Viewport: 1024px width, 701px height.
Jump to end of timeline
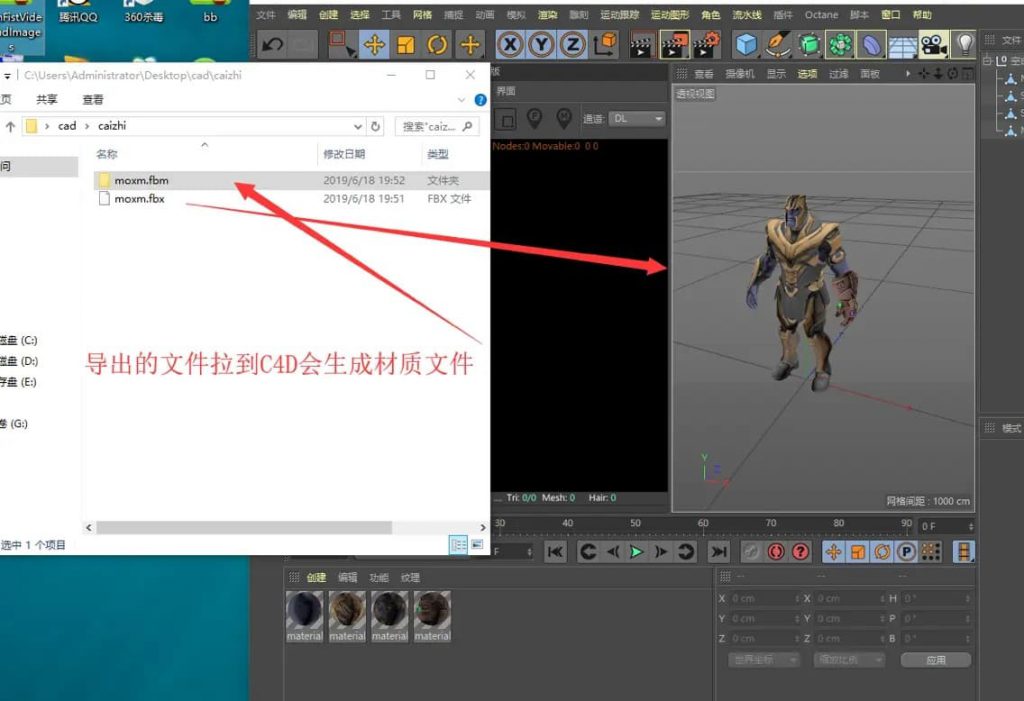tap(718, 552)
